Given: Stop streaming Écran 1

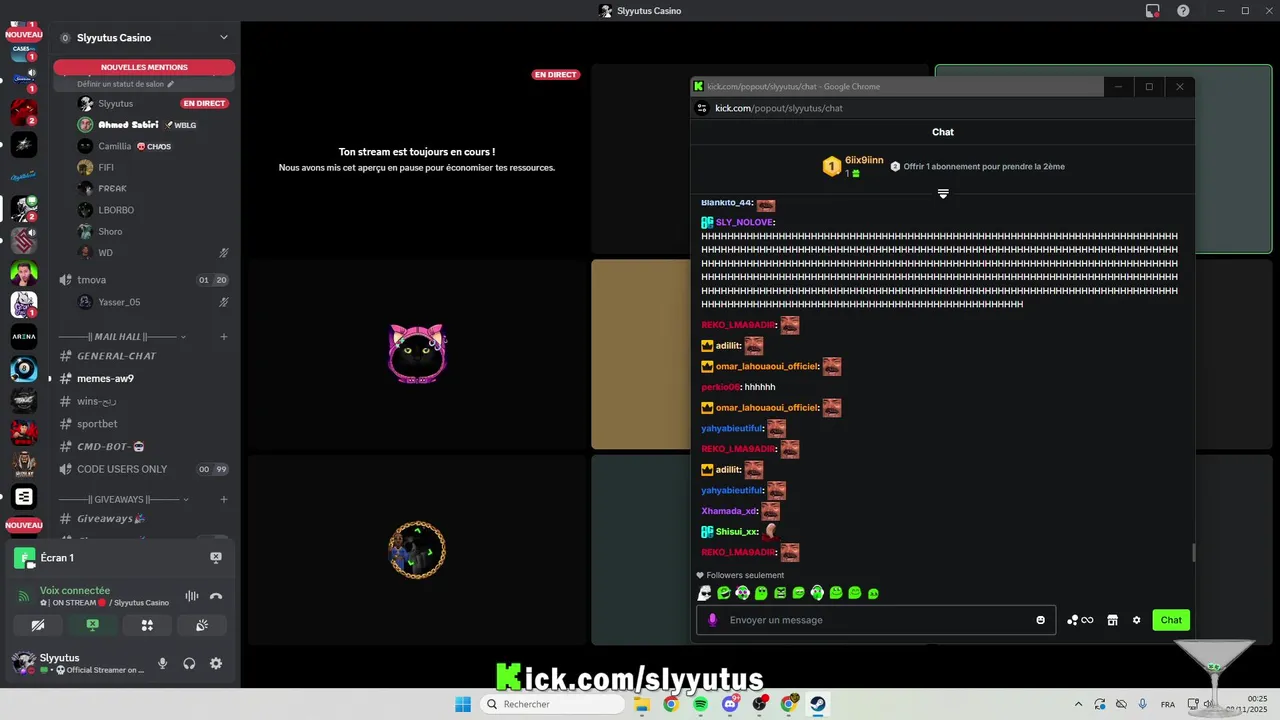Looking at the screenshot, I should tap(216, 557).
